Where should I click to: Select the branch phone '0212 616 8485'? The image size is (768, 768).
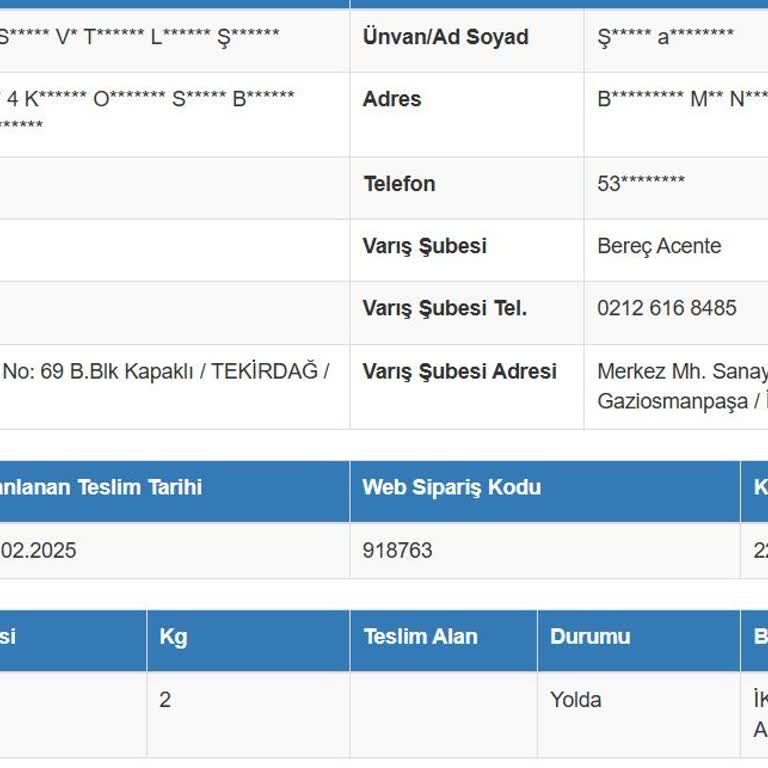(667, 308)
